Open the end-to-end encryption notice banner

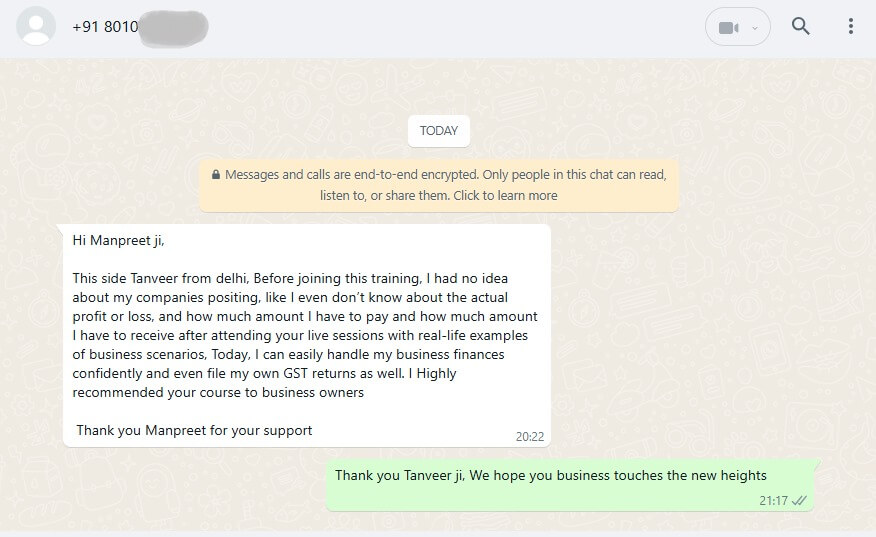tap(439, 185)
